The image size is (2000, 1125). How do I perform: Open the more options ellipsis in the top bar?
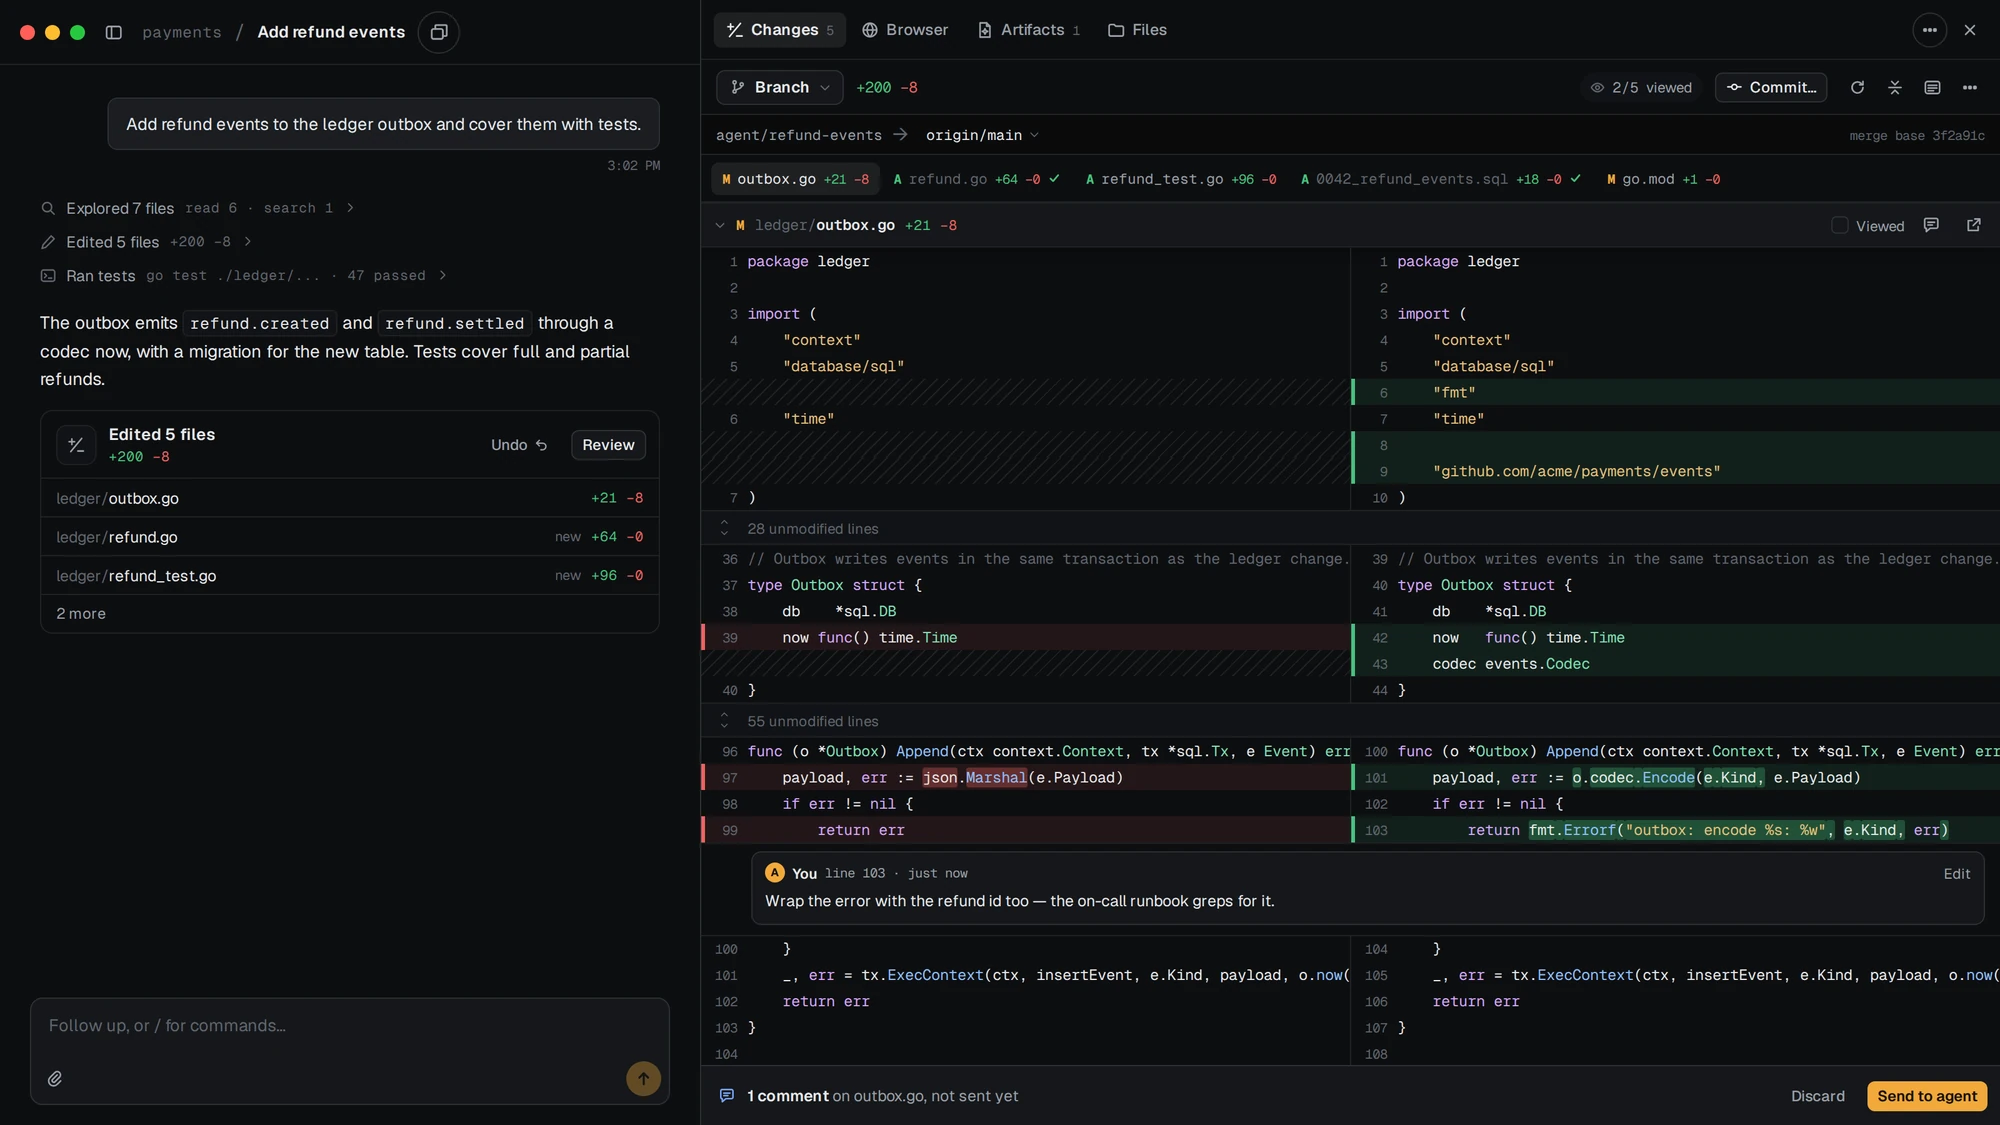tap(1929, 30)
